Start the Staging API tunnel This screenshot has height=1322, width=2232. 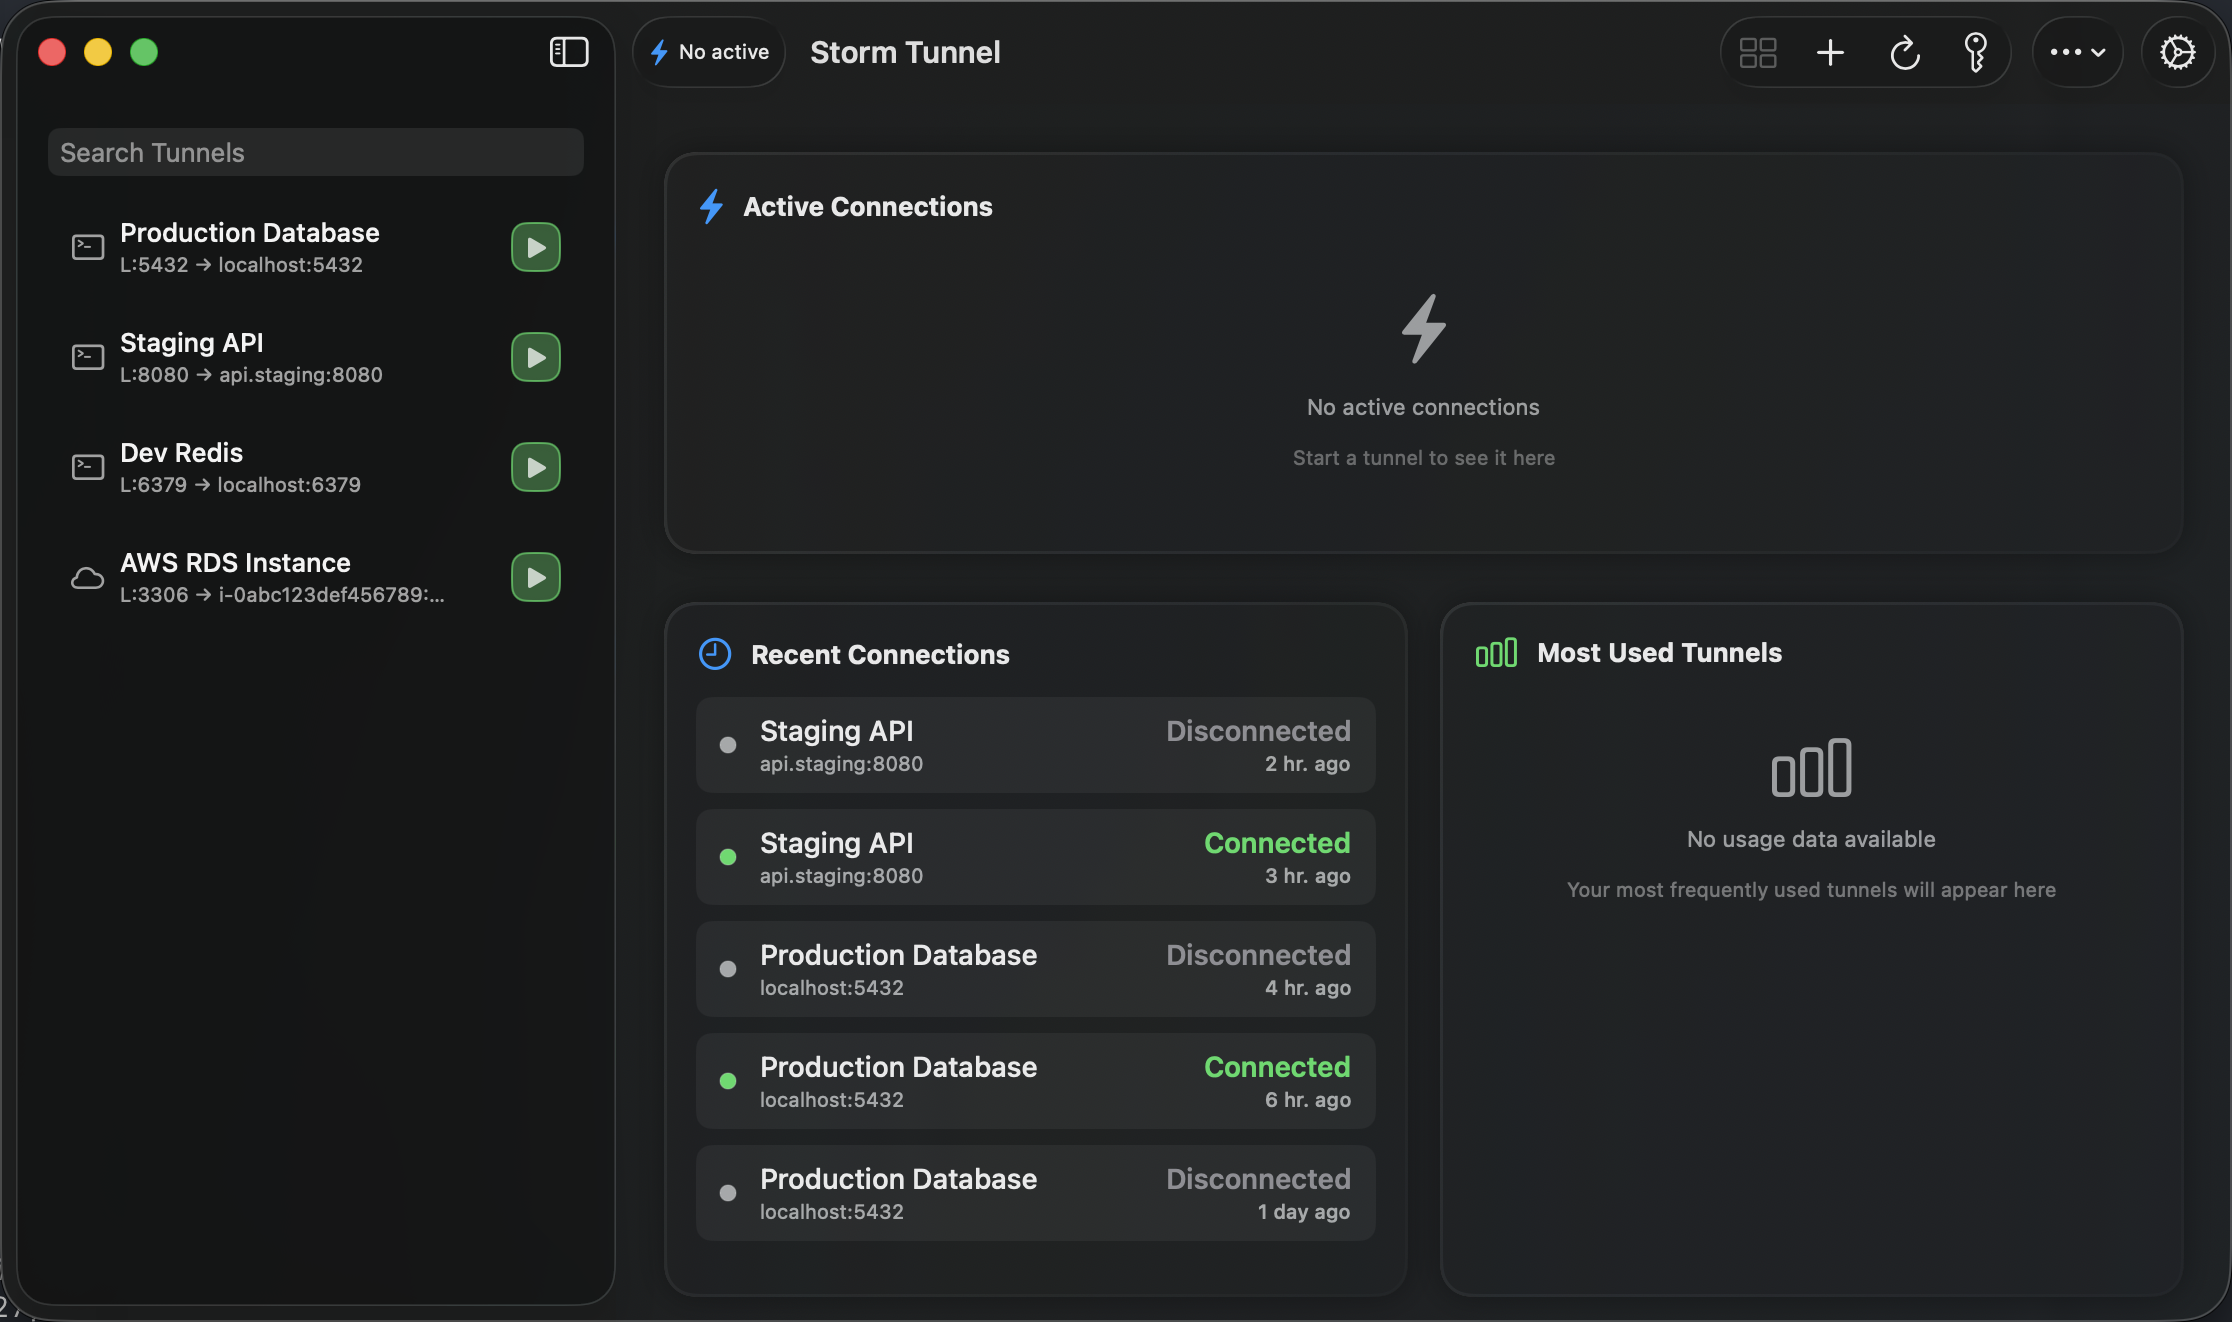(535, 357)
